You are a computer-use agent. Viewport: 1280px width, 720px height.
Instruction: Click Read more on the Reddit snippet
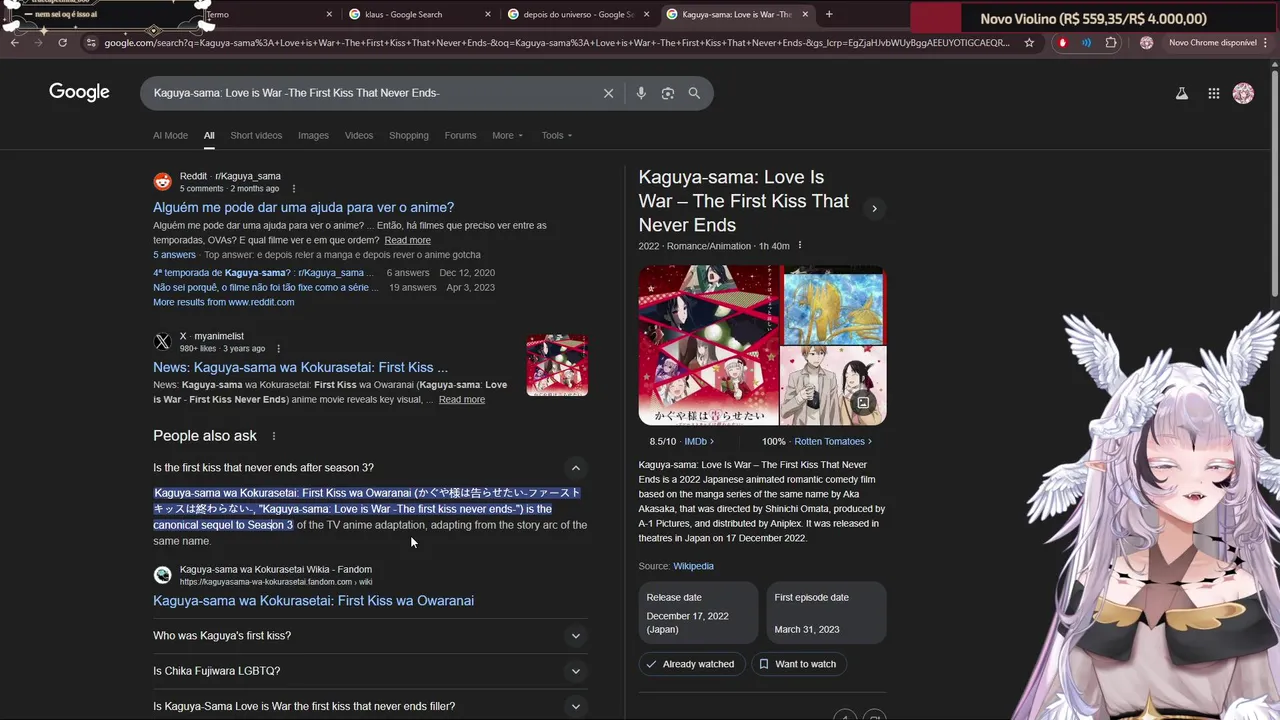407,240
